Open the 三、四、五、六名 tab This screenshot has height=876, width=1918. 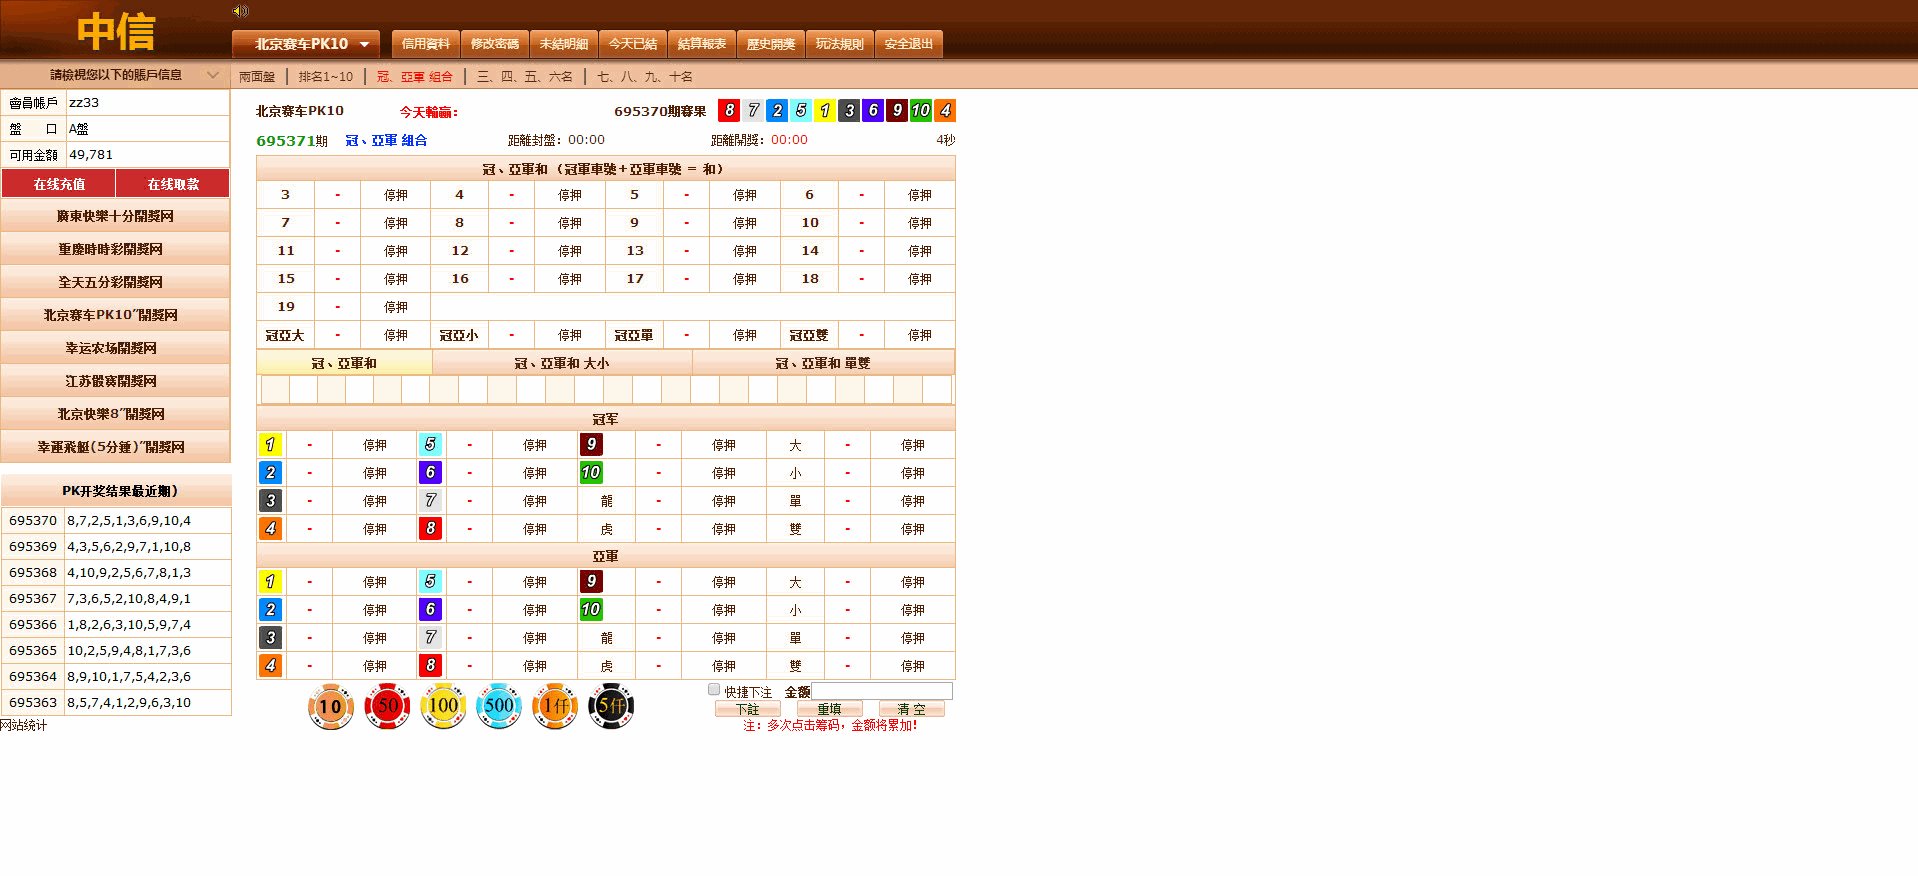pos(524,77)
